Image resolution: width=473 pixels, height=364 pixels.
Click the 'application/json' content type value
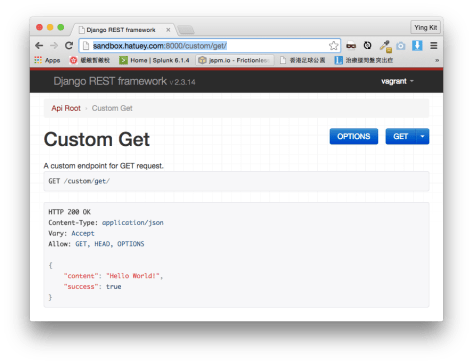[x=133, y=223]
